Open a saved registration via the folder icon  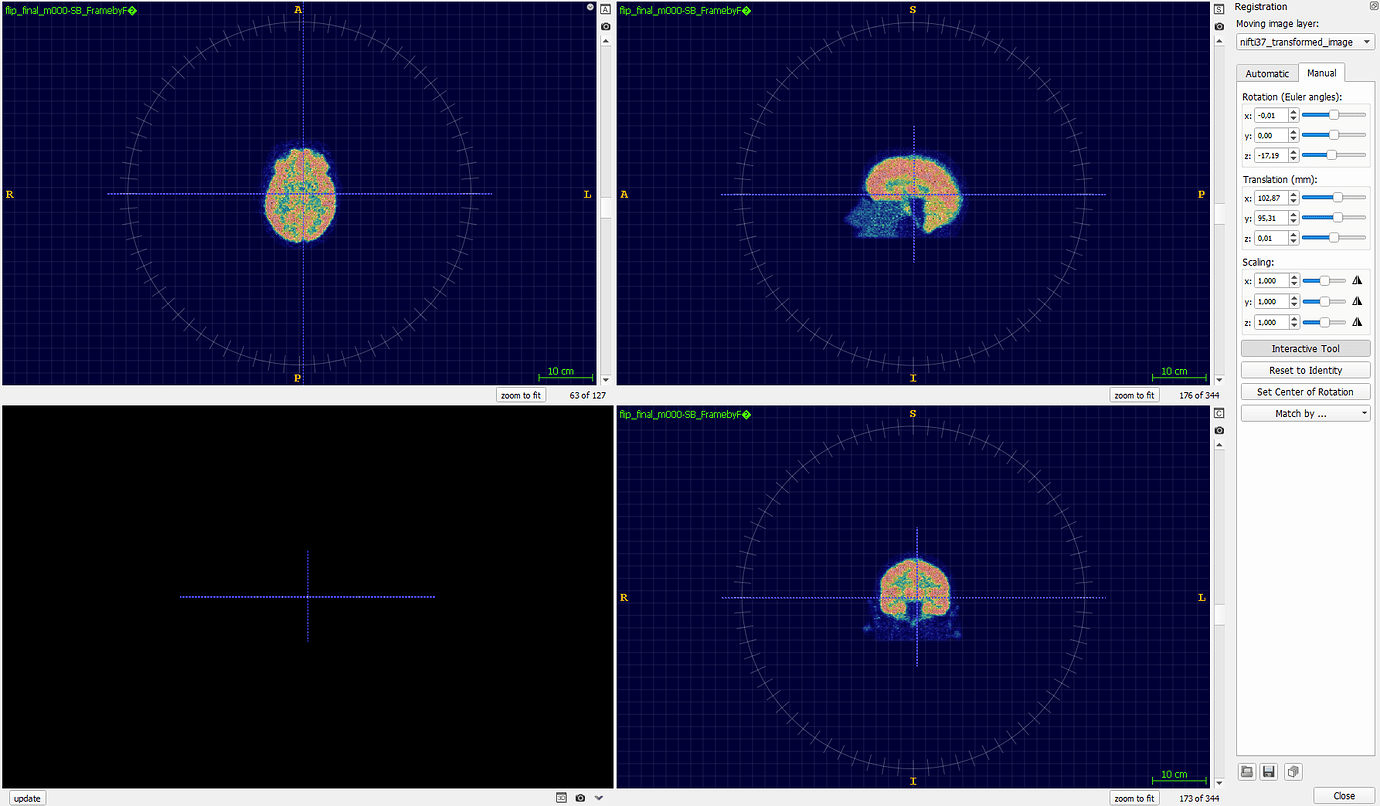tap(1245, 771)
